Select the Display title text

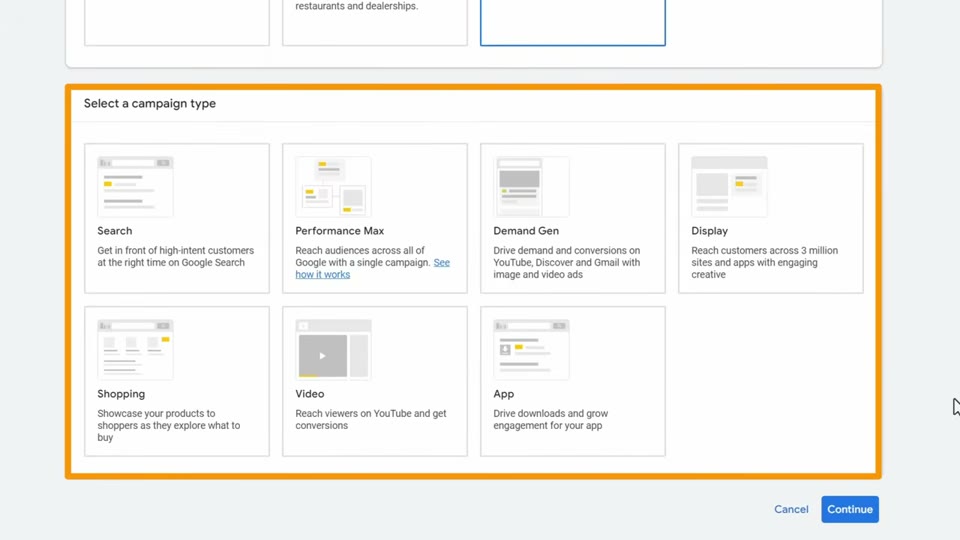[x=710, y=231]
